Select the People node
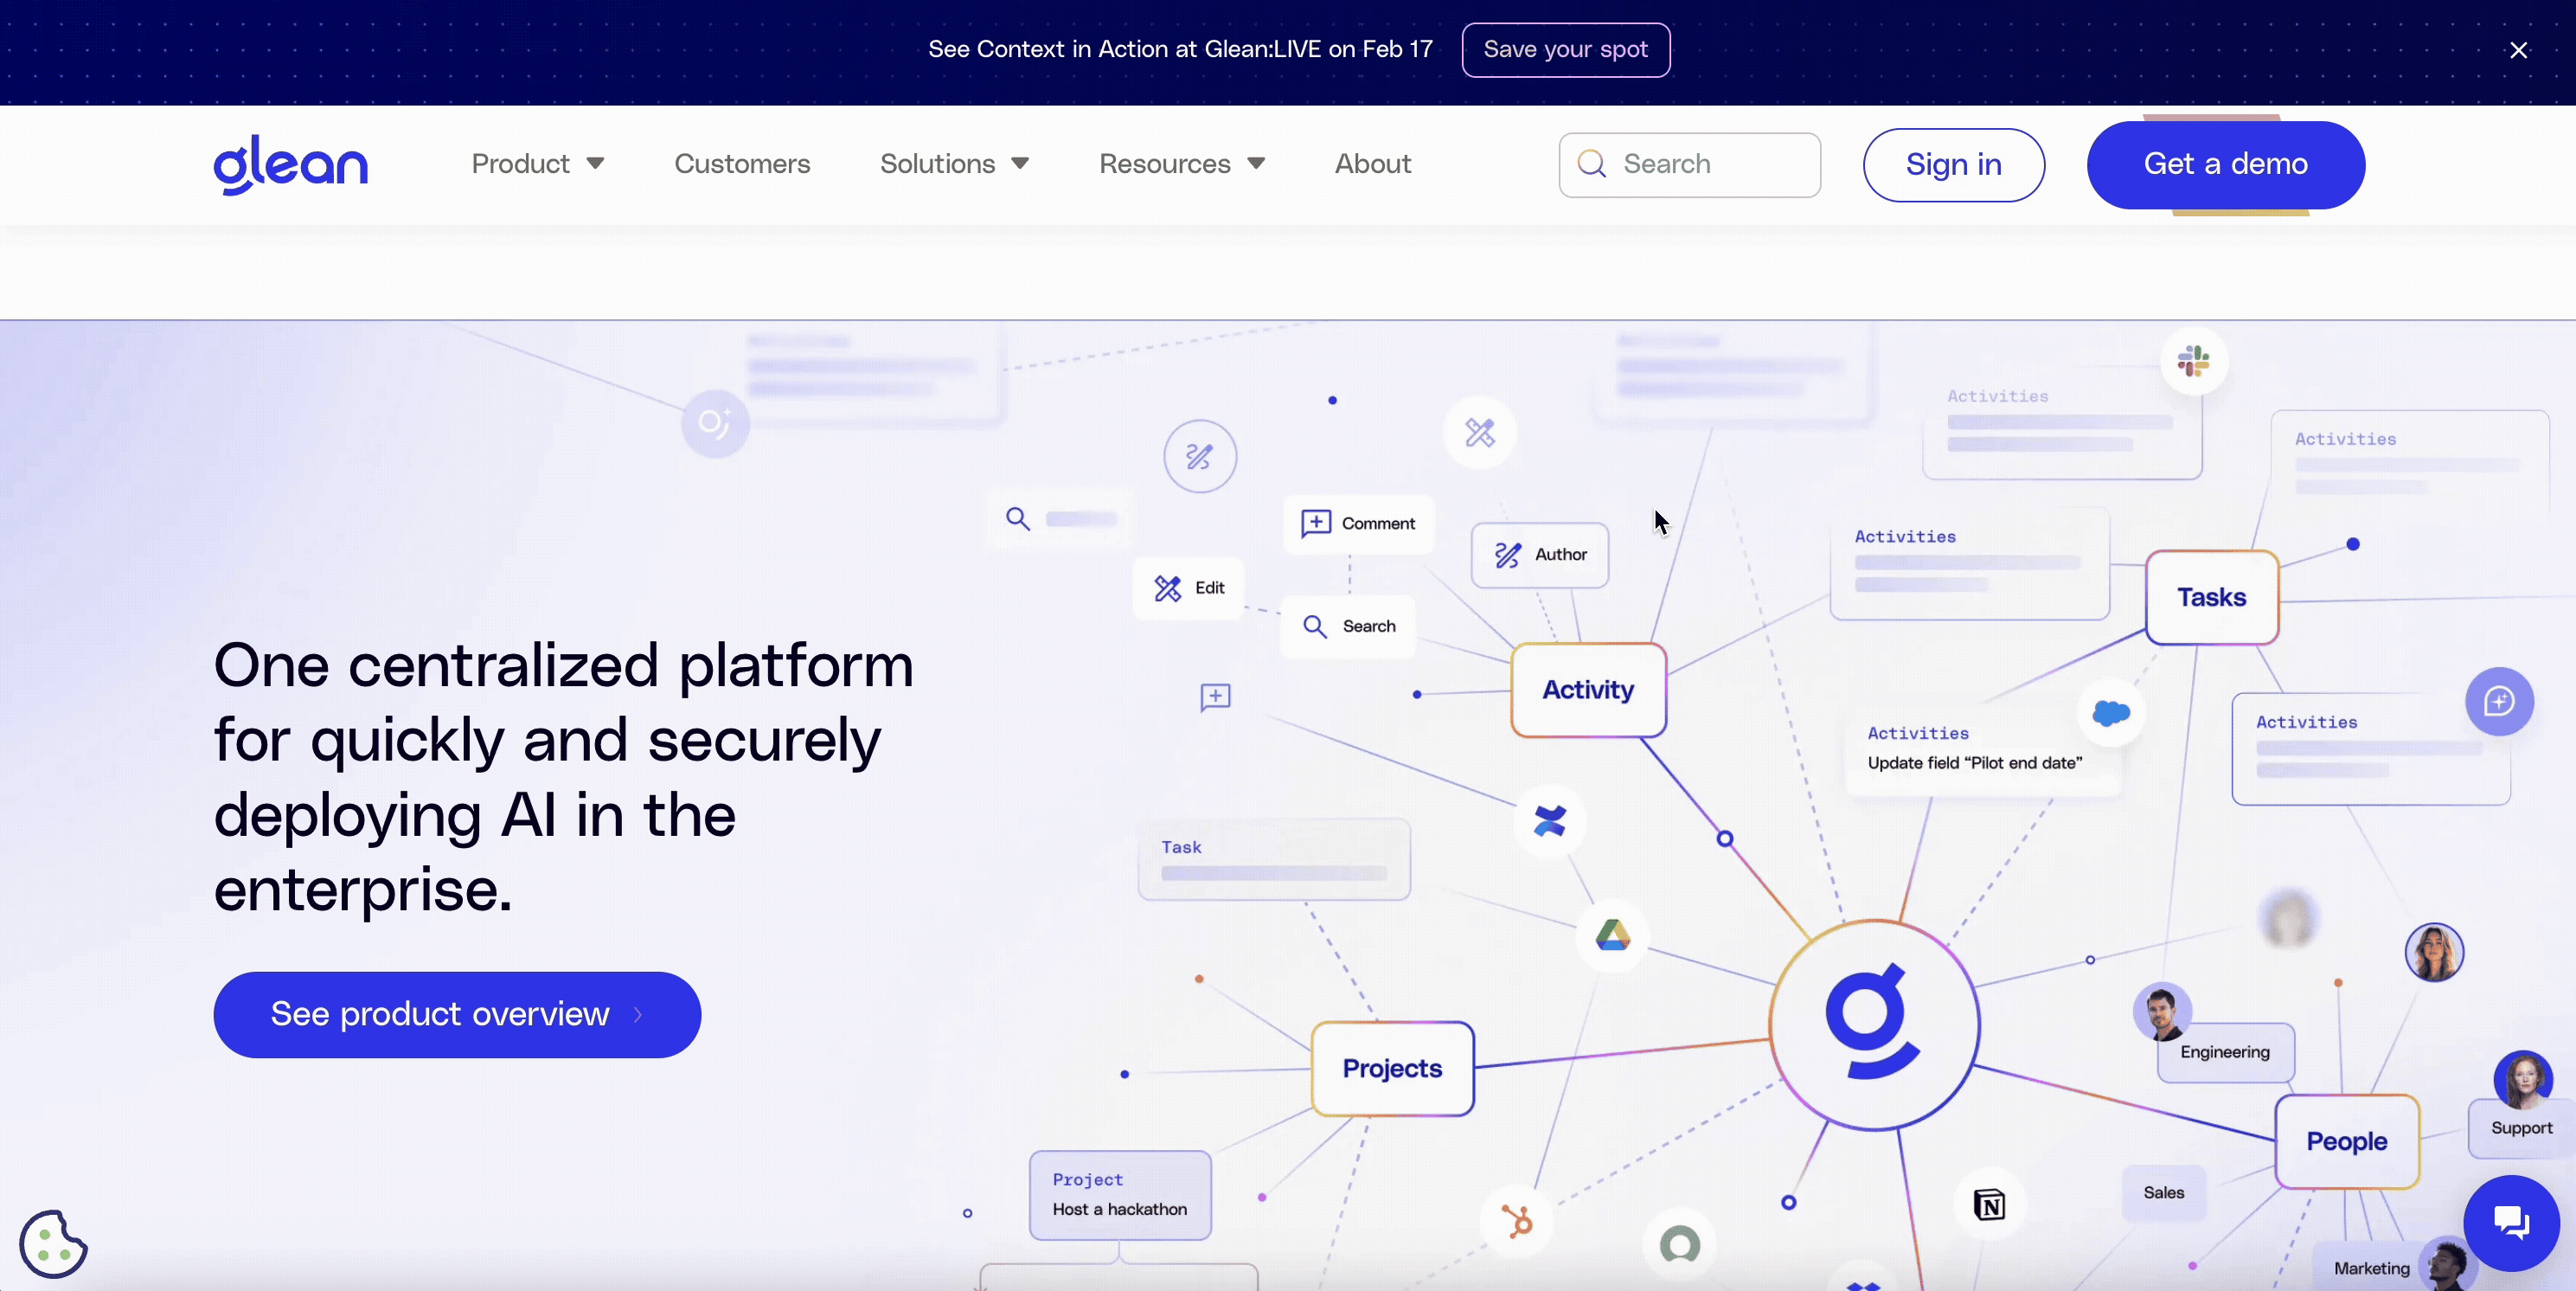The width and height of the screenshot is (2576, 1291). point(2346,1141)
